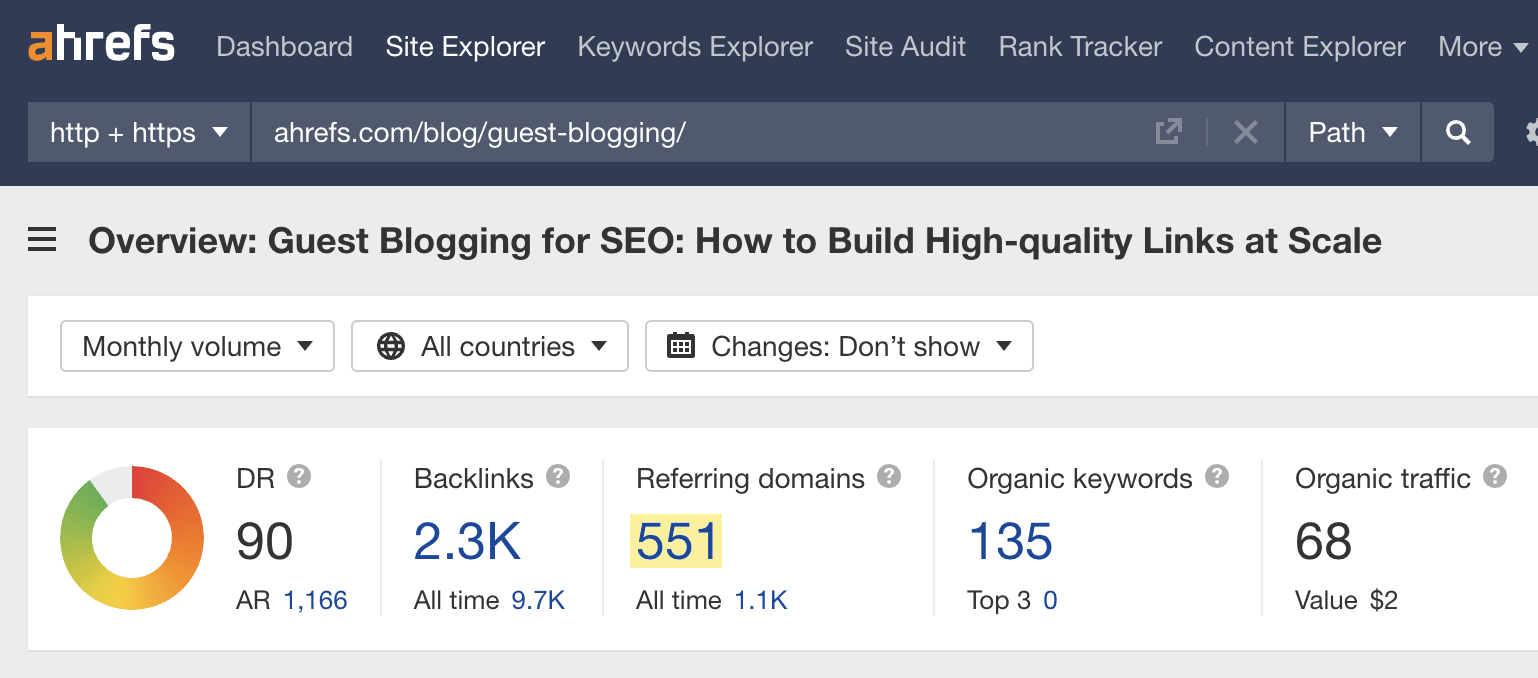Image resolution: width=1538 pixels, height=678 pixels.
Task: Click the Backlinks help question mark
Action: 558,476
